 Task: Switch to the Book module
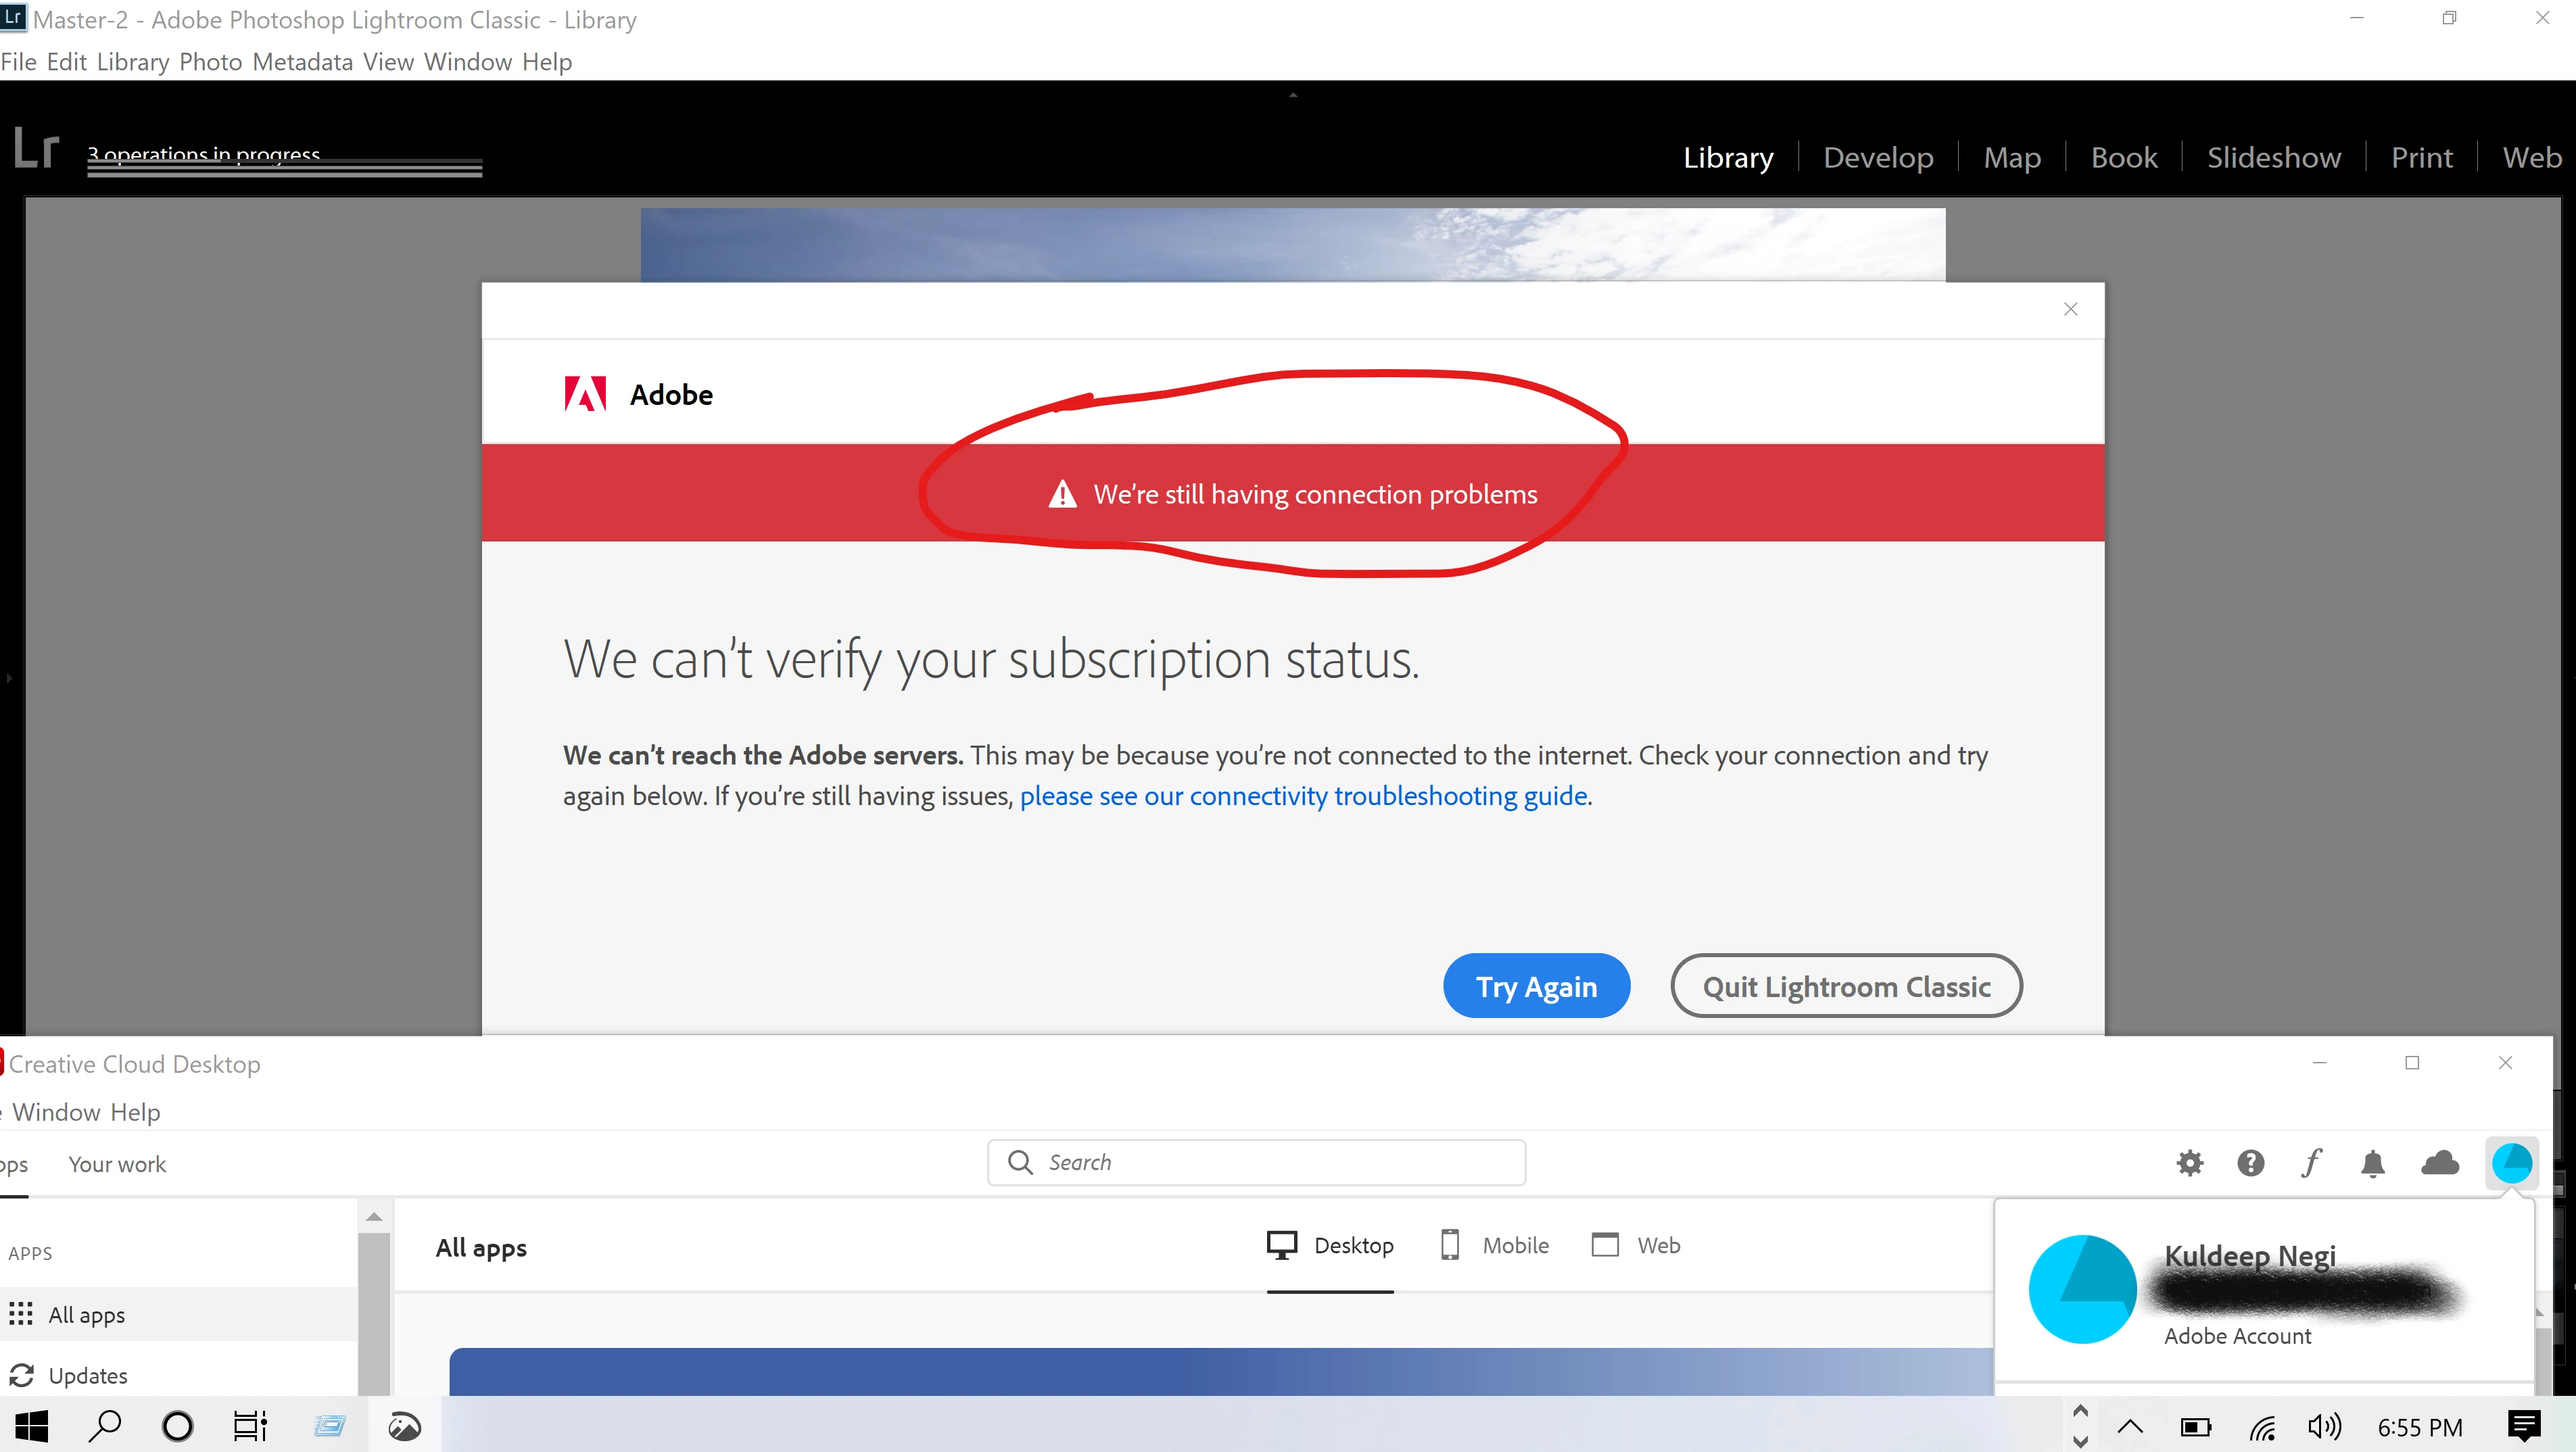click(2124, 158)
